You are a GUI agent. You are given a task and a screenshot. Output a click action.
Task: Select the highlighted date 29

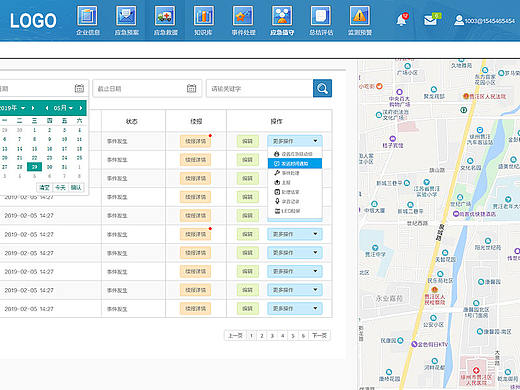(x=34, y=167)
